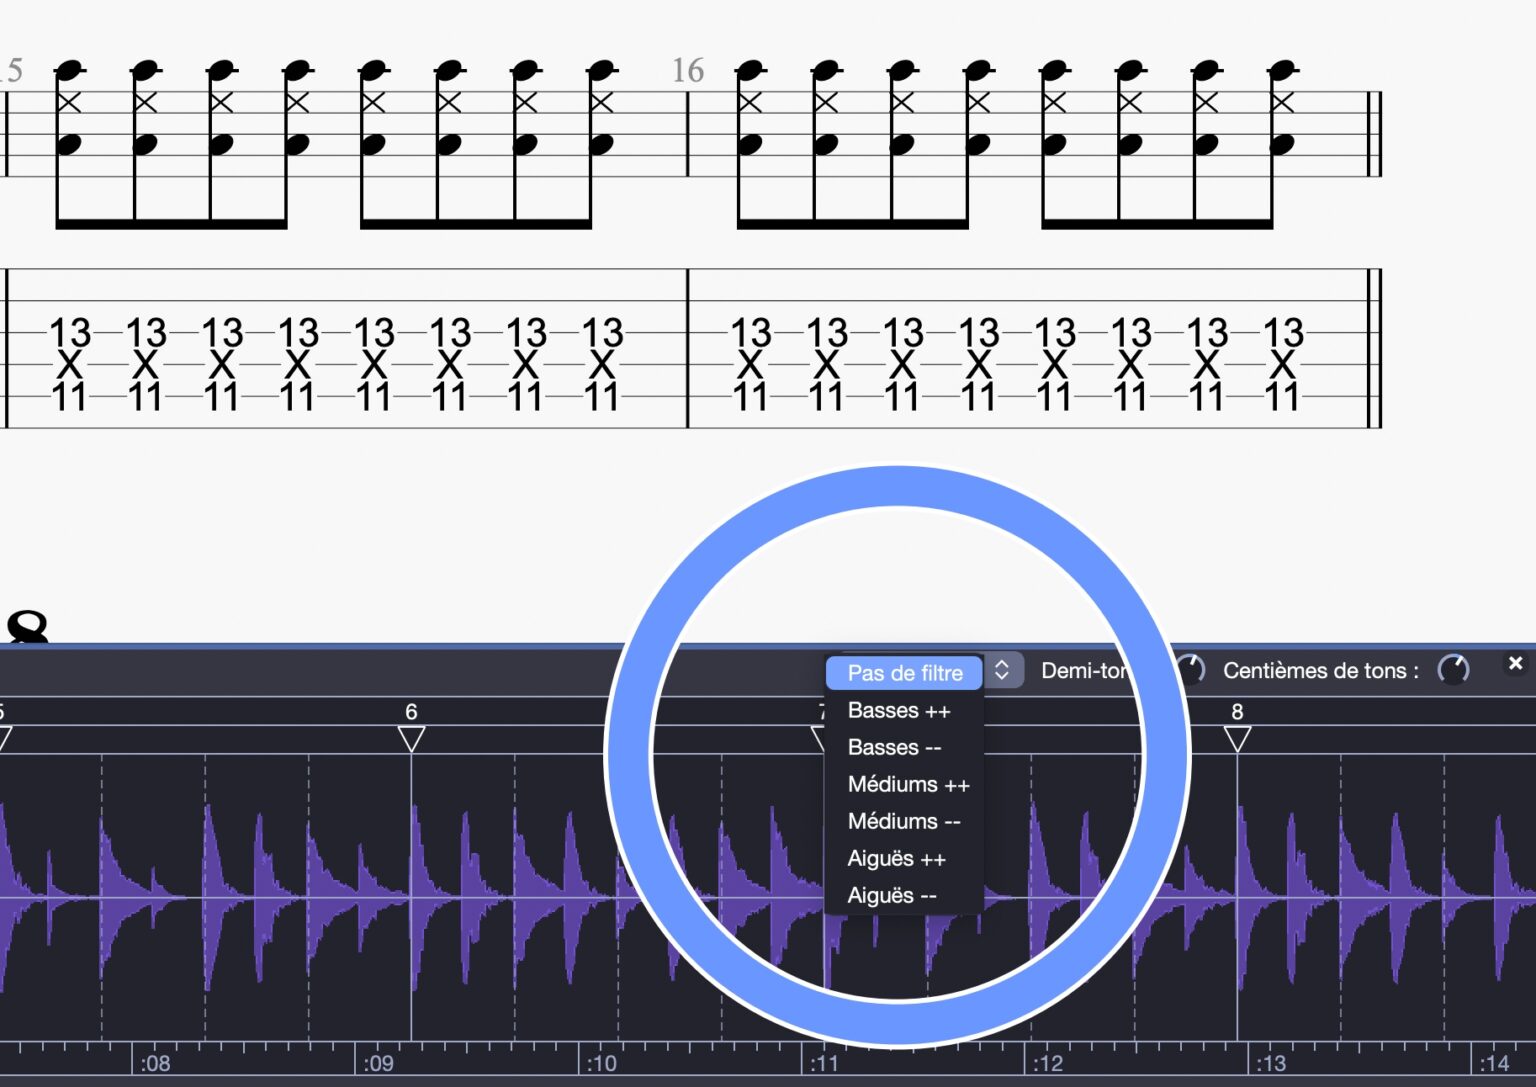Select "Basses --" filter option
This screenshot has height=1087, width=1536.
tap(896, 747)
